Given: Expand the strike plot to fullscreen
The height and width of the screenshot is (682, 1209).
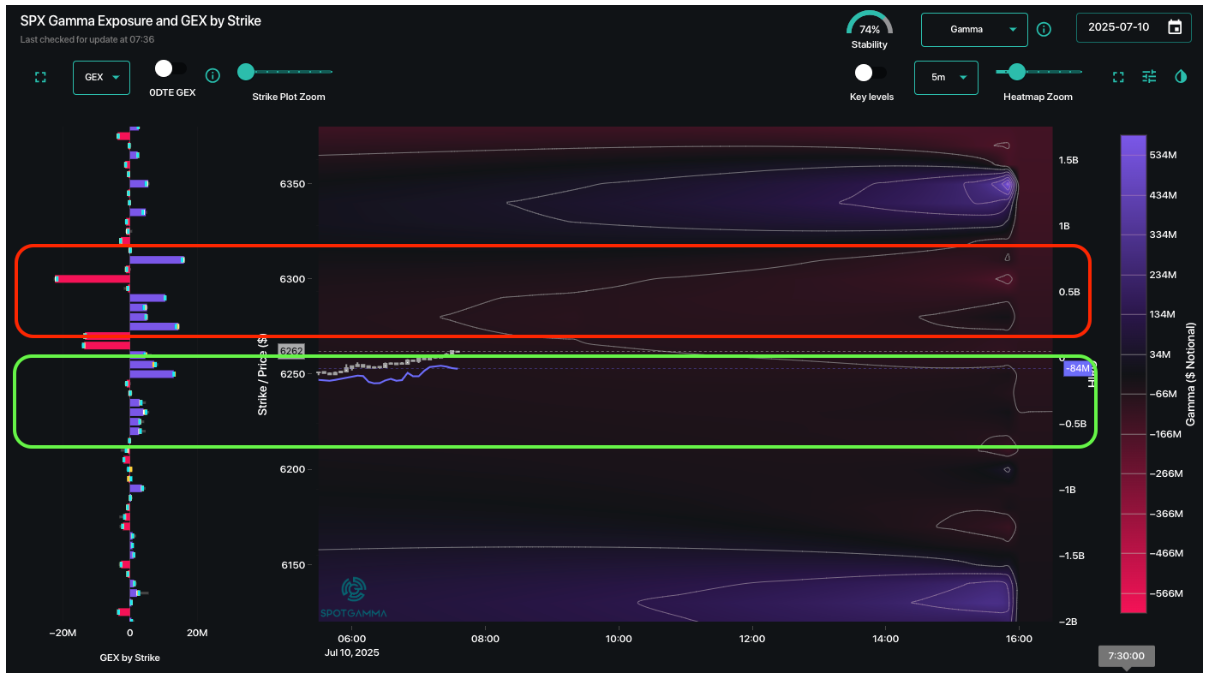Looking at the screenshot, I should [x=41, y=77].
